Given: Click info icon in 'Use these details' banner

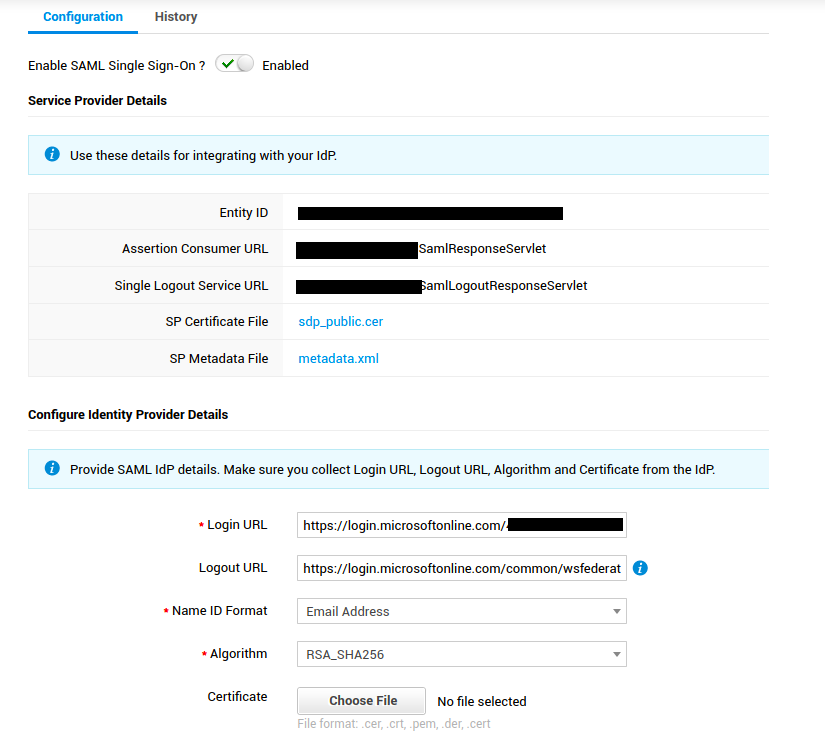Looking at the screenshot, I should pos(53,155).
